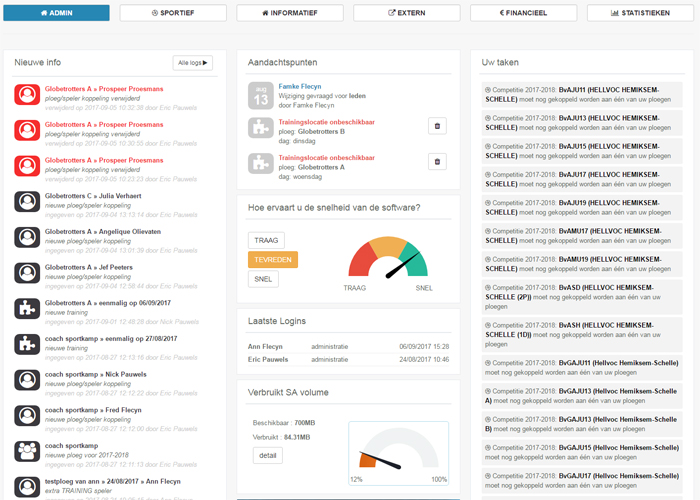Screen dimensions: 700x500
Task: Rate software speed as TEVREDEN
Action: pyautogui.click(x=273, y=260)
